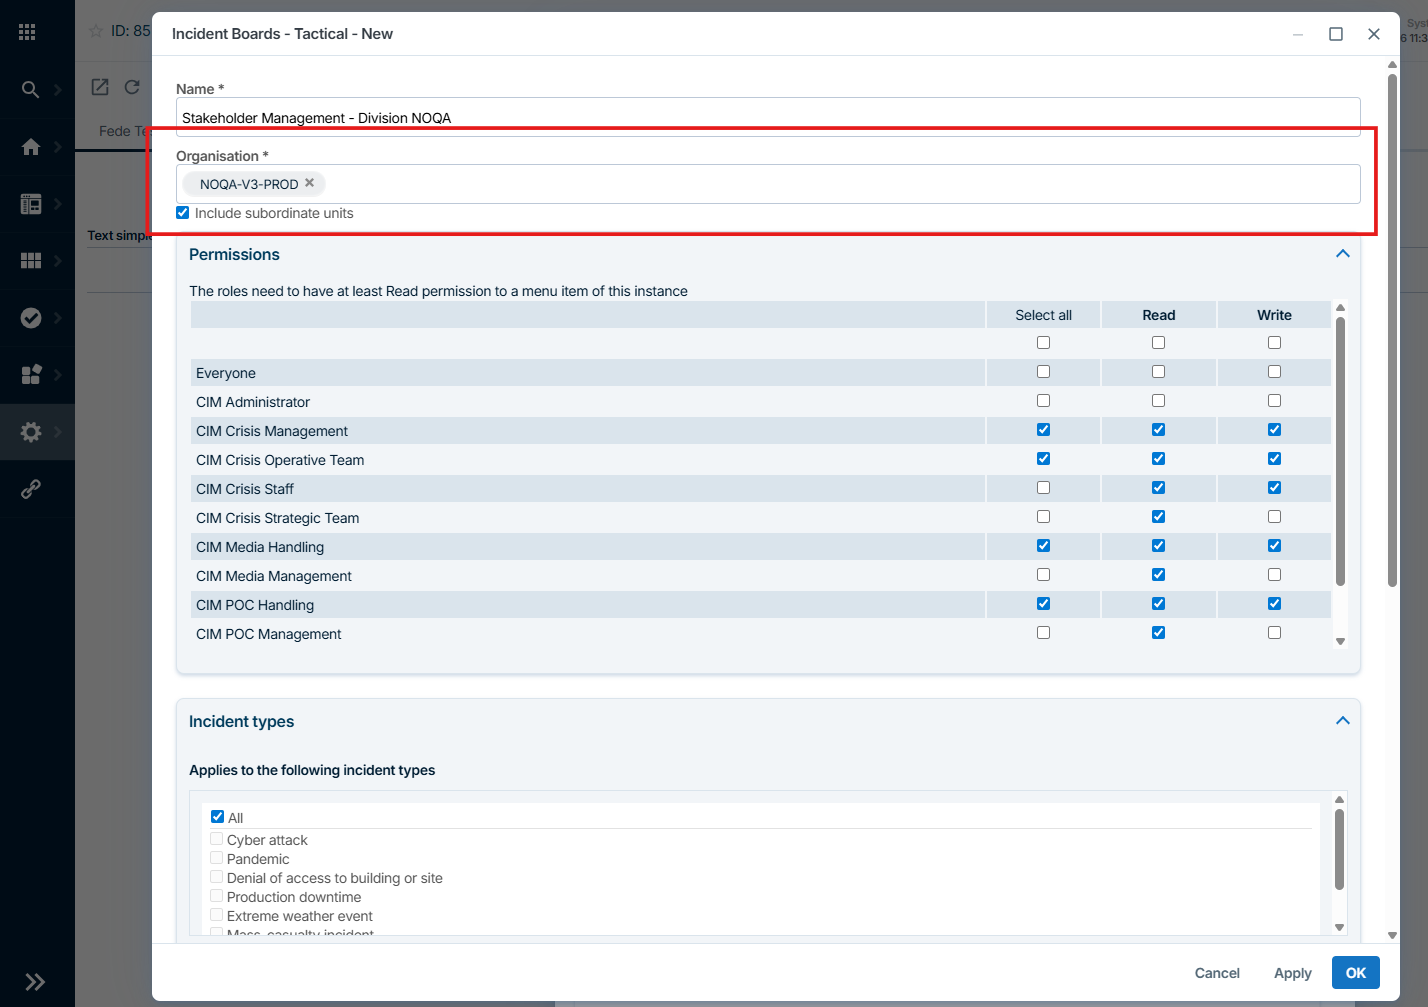Click the Apply button

1292,973
